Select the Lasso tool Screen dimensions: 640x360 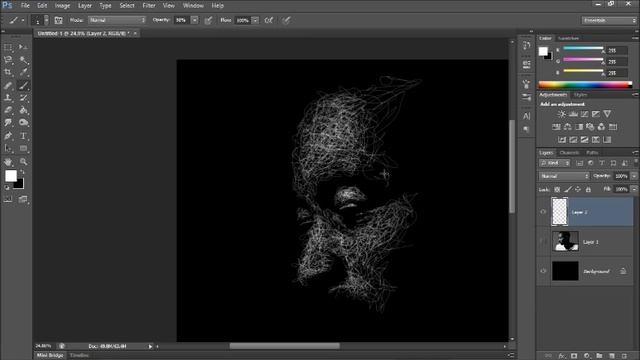tap(8, 60)
